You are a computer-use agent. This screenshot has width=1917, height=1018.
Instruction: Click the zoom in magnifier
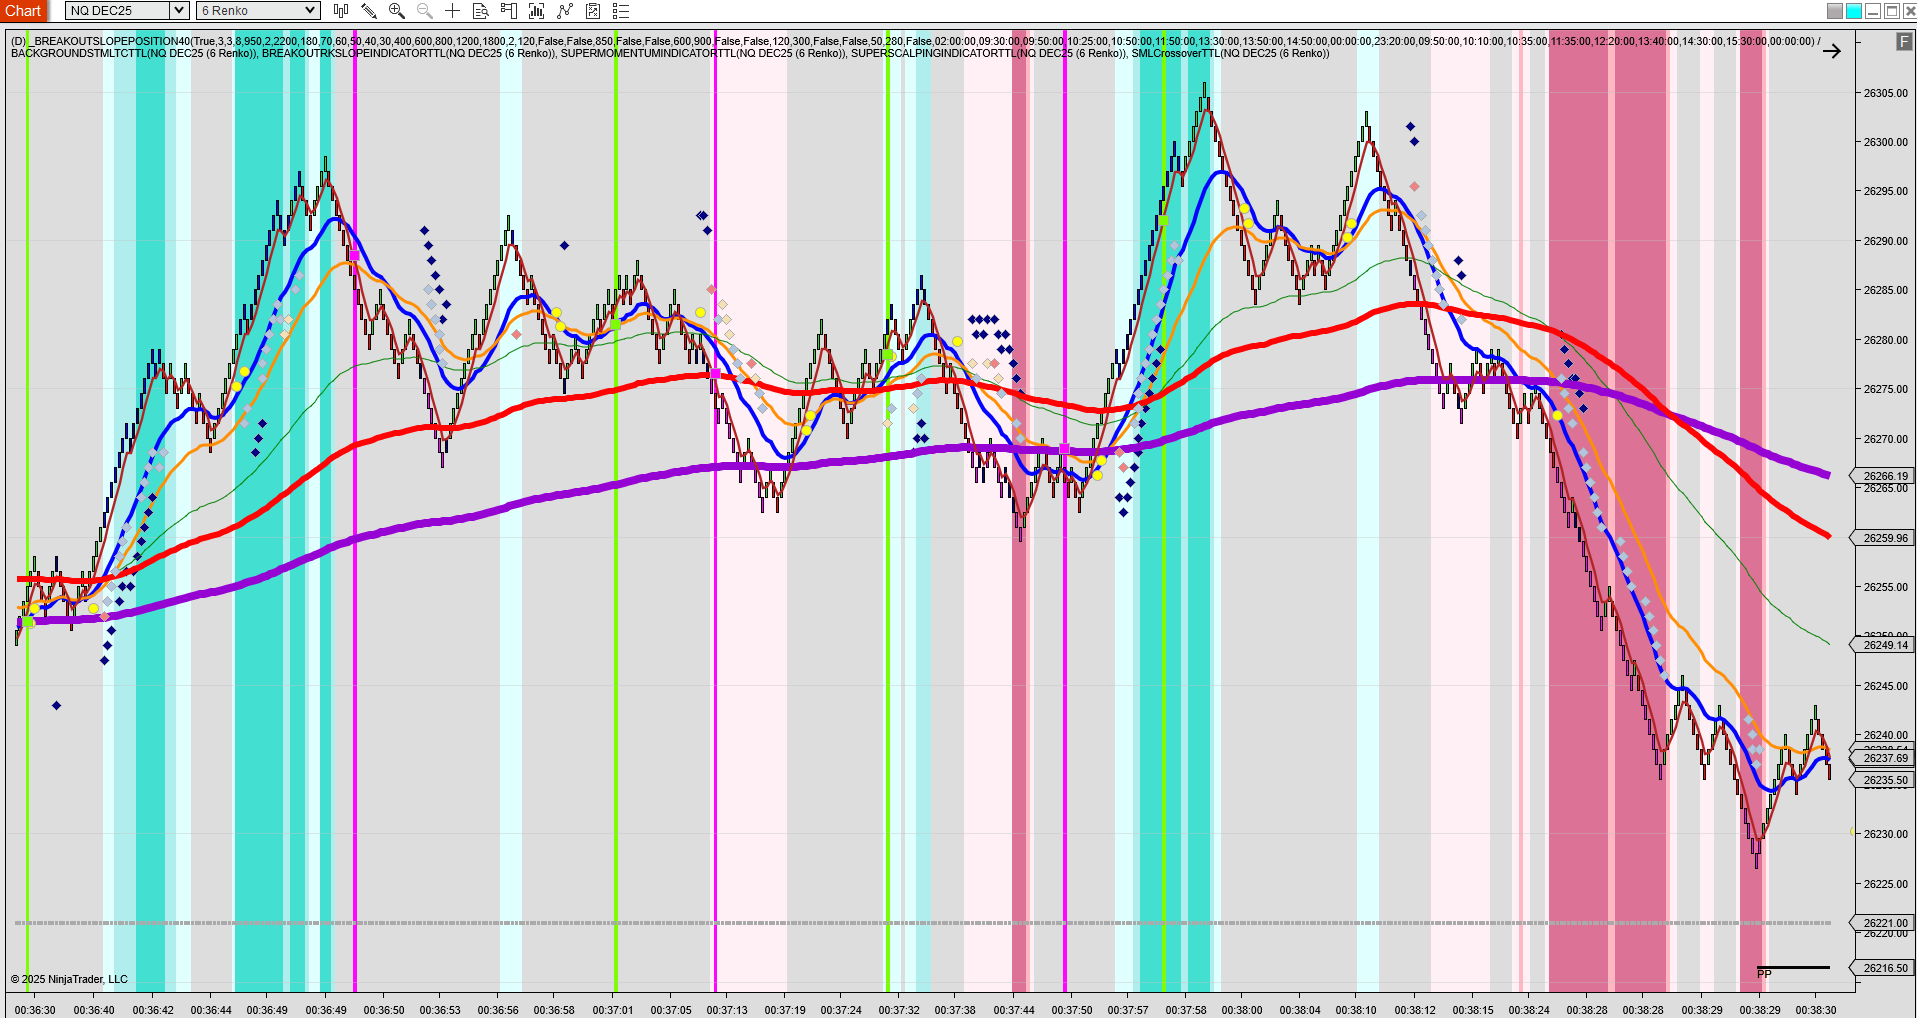point(397,11)
